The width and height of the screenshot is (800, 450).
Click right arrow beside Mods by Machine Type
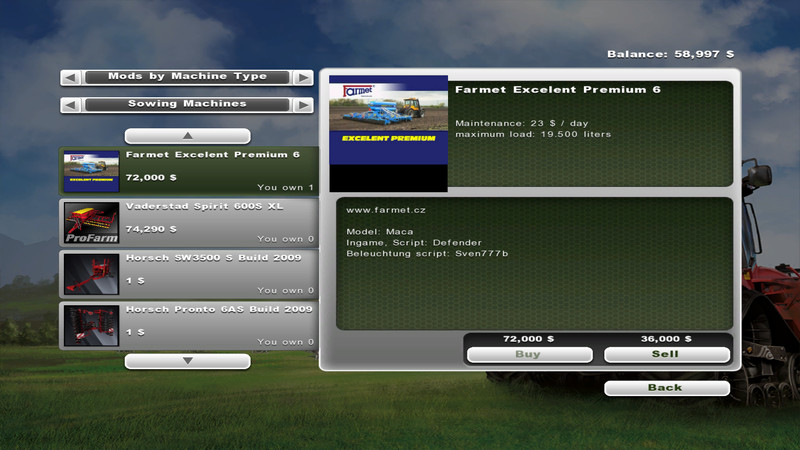303,78
